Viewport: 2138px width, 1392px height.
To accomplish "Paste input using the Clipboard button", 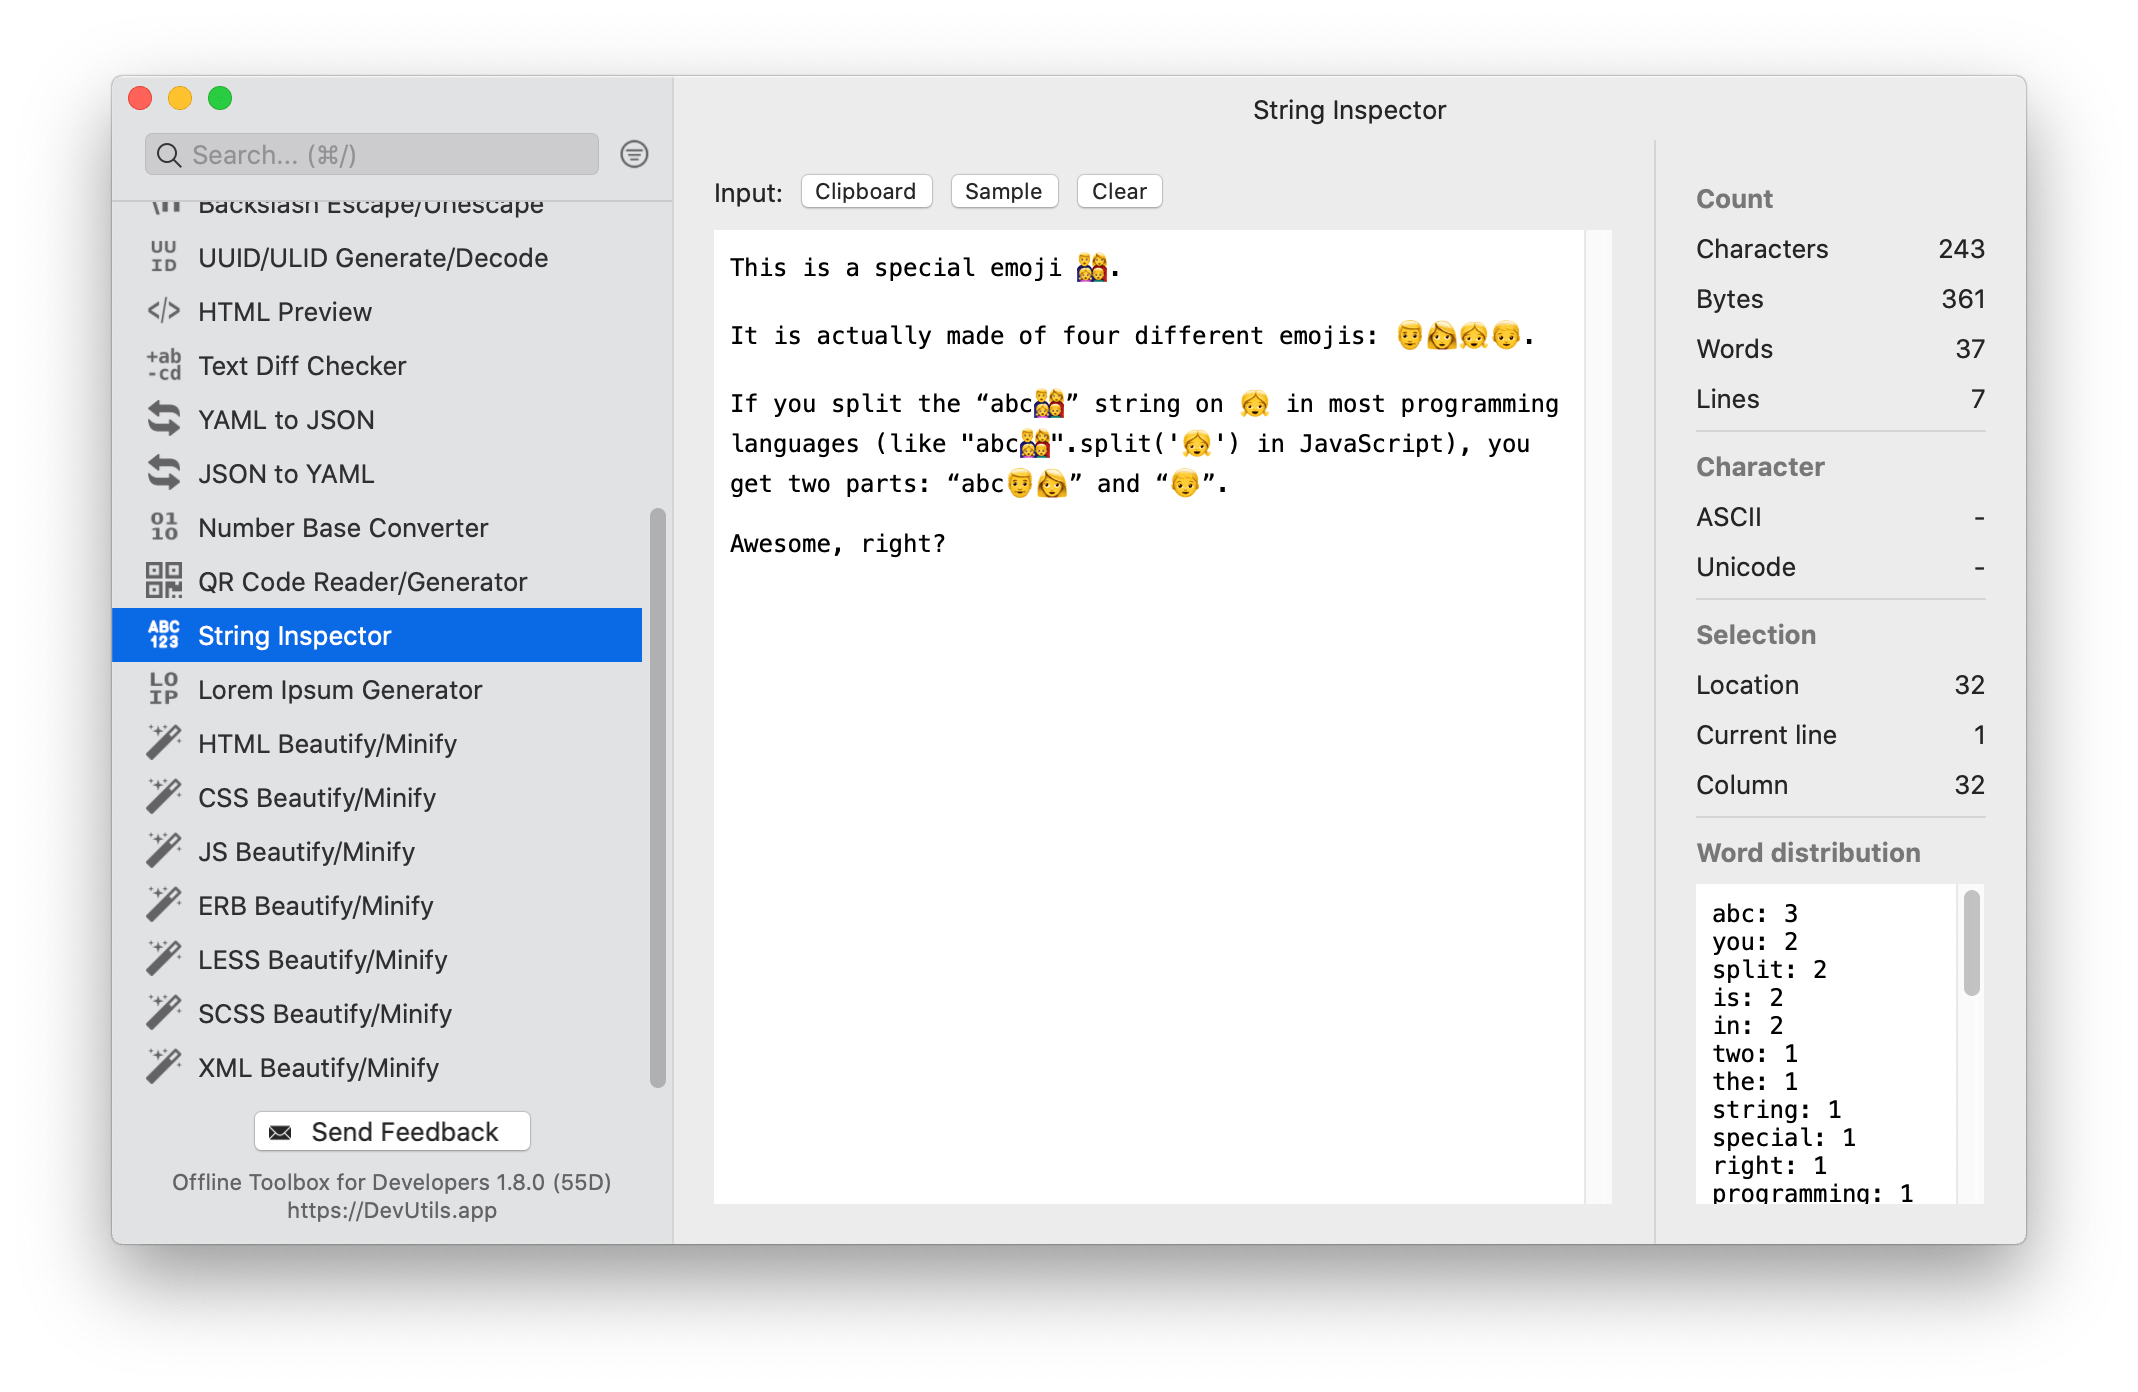I will pyautogui.click(x=866, y=191).
